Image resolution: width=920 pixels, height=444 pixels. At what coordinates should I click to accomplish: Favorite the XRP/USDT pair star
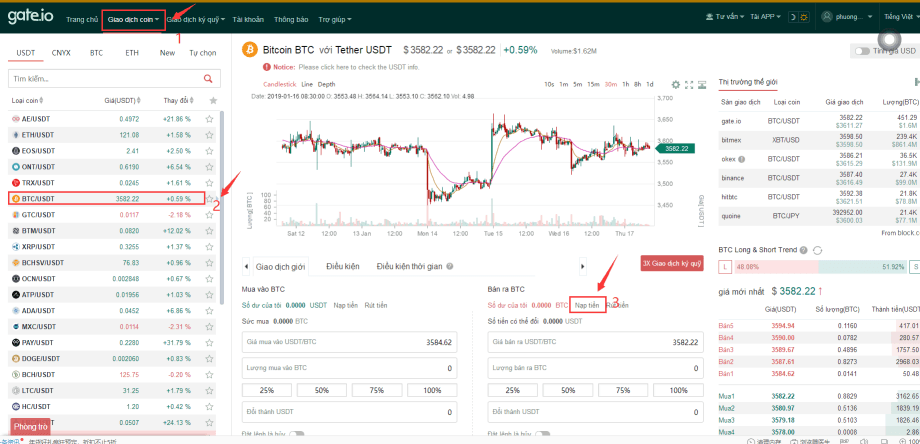click(209, 246)
